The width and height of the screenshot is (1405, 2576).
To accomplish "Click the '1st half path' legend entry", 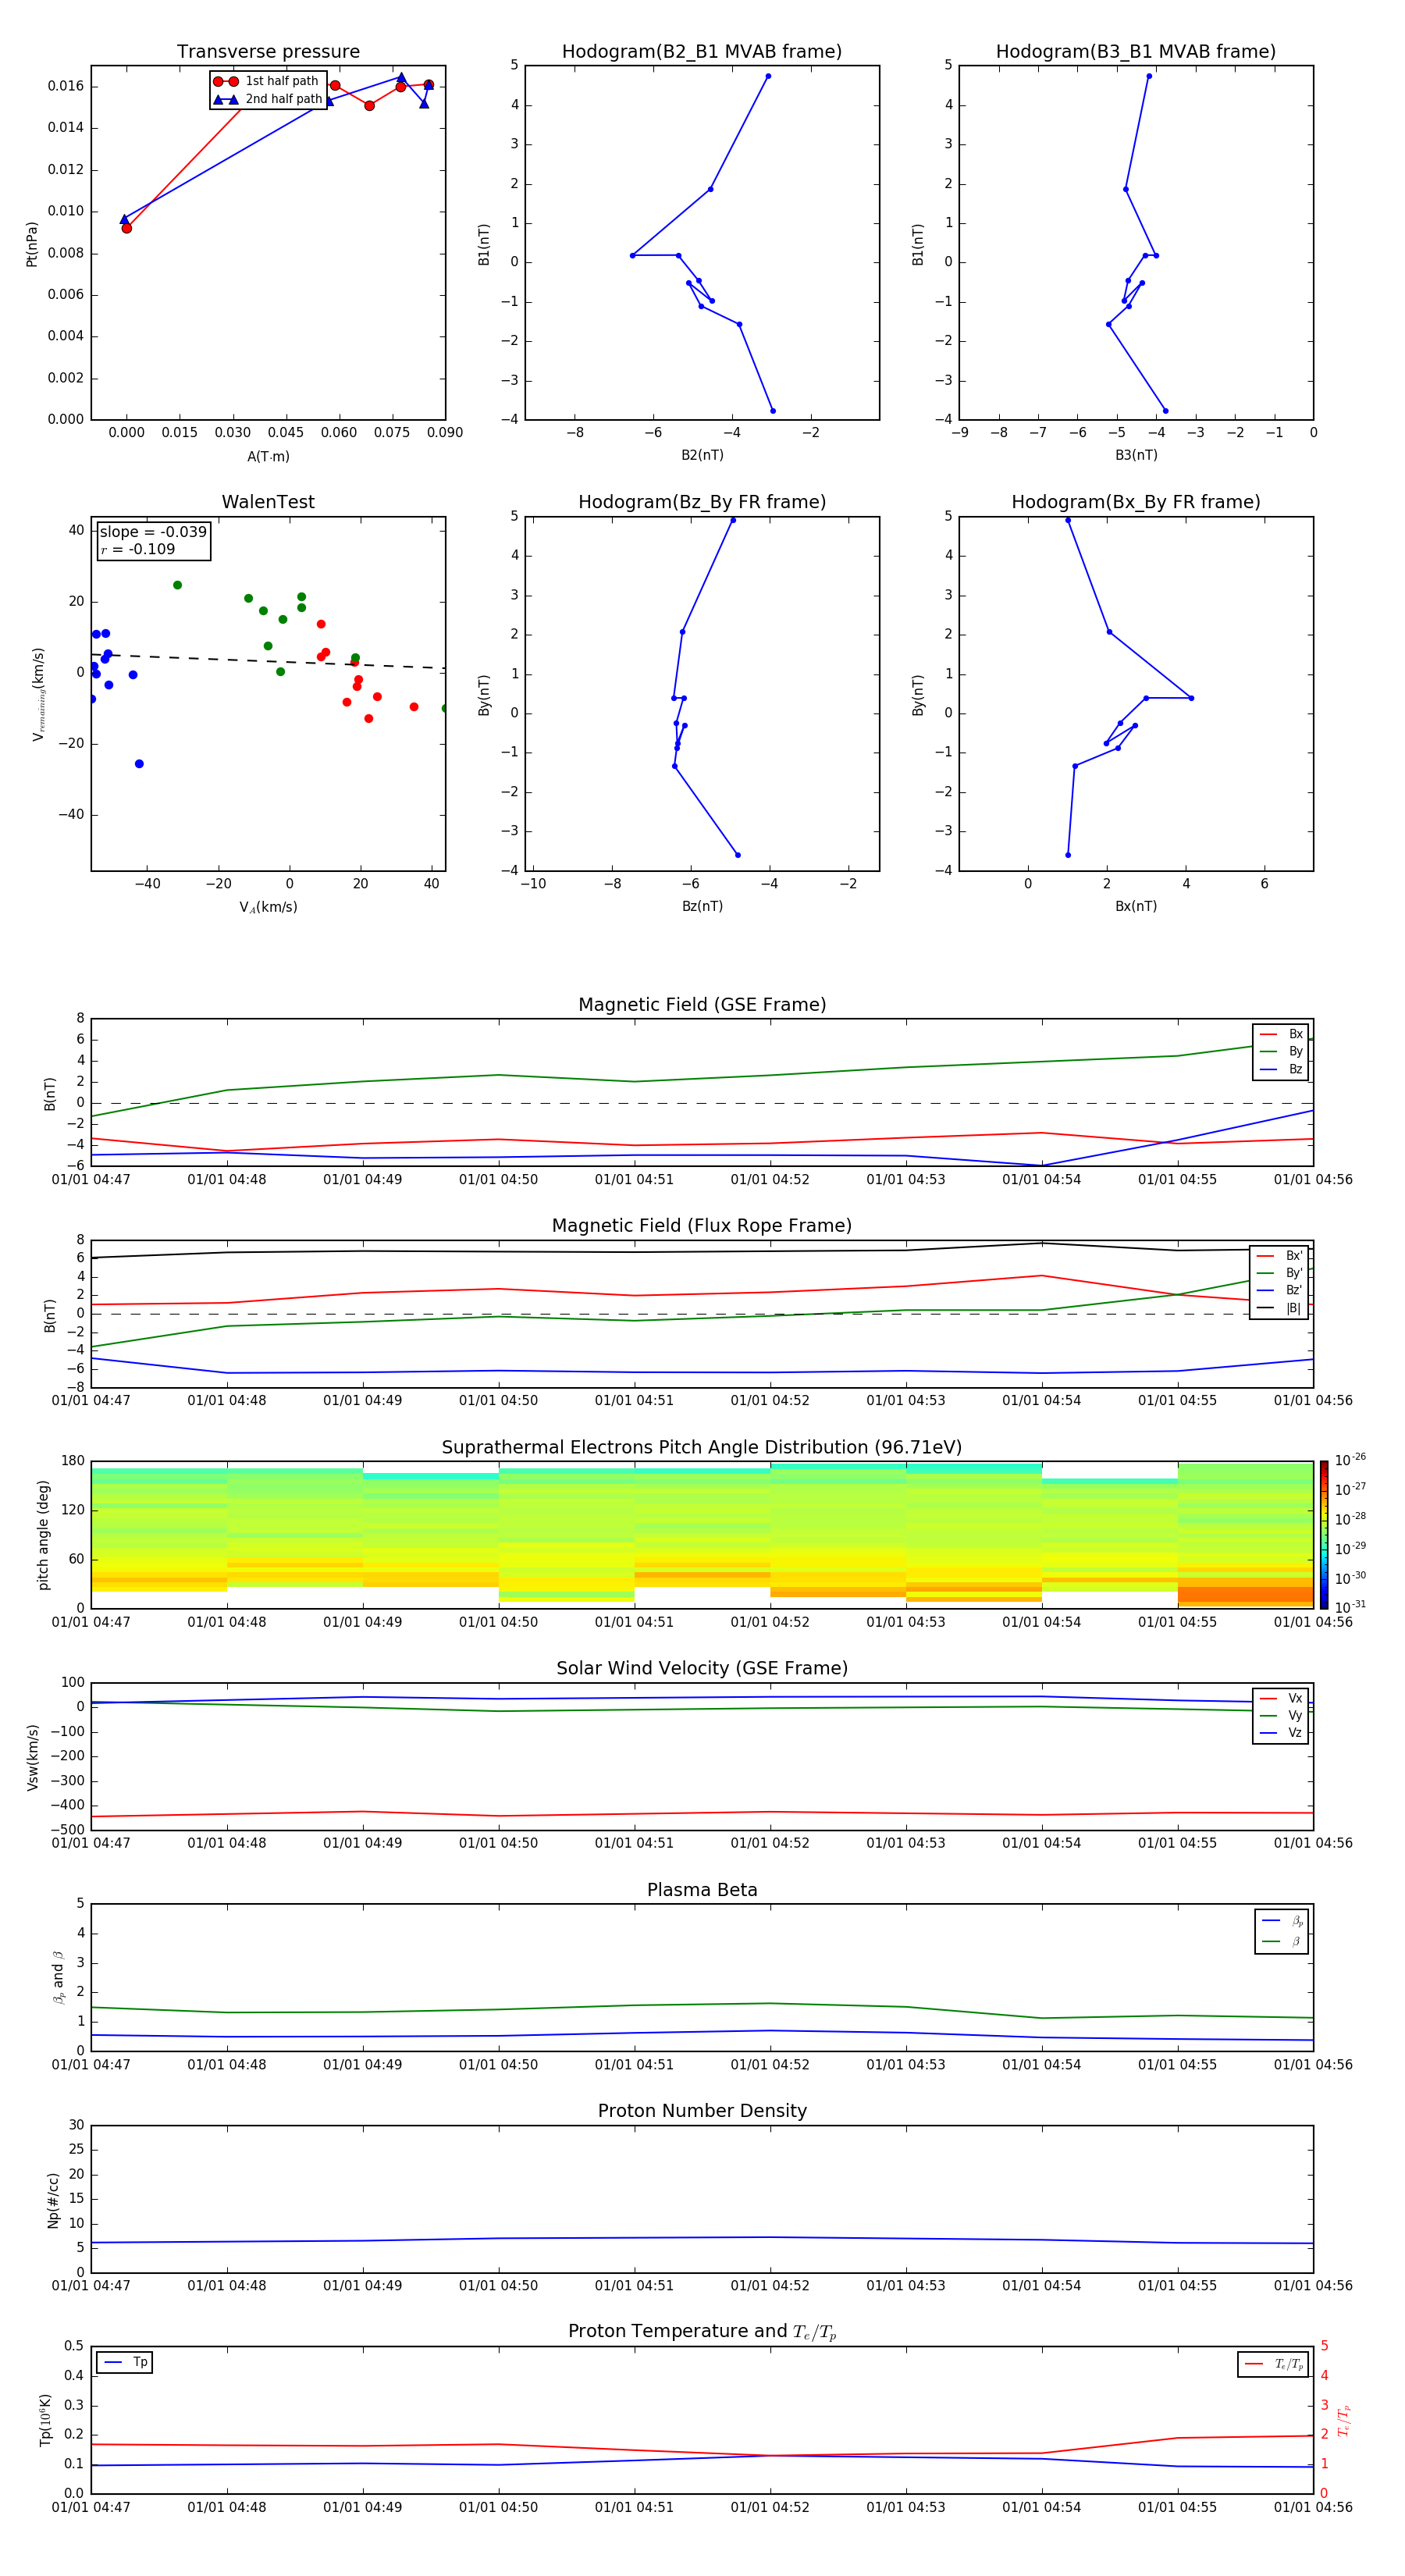I will [266, 81].
